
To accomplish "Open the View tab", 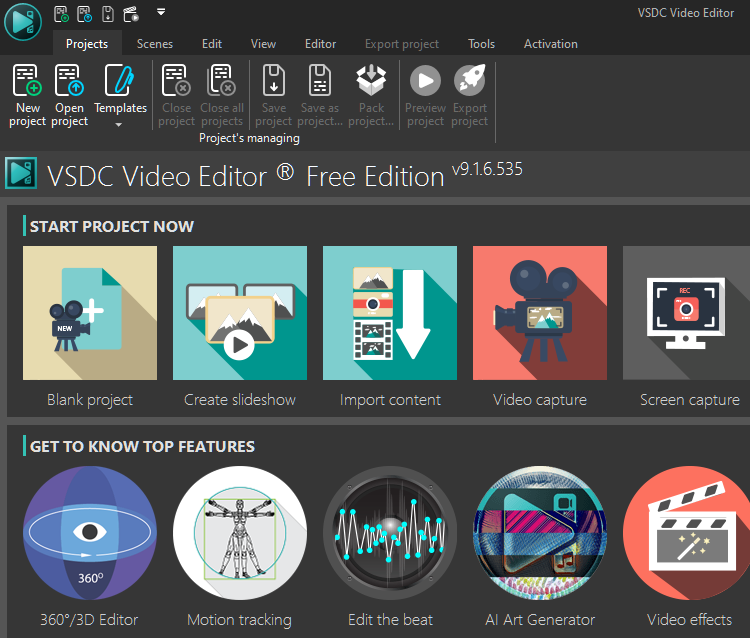I will [263, 44].
